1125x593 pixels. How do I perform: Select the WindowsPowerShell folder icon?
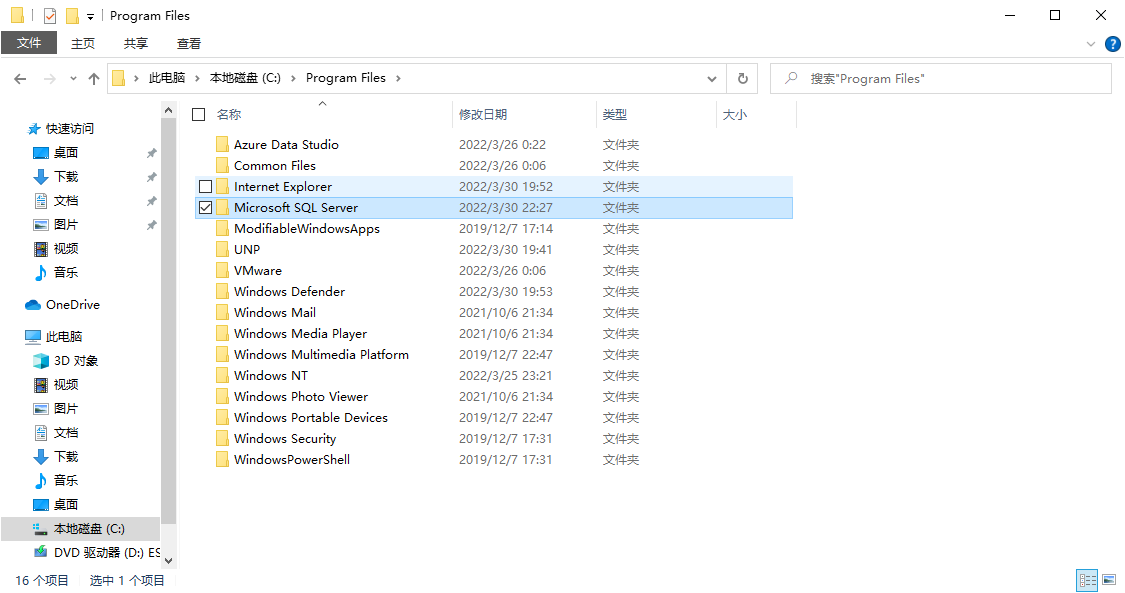pyautogui.click(x=222, y=460)
